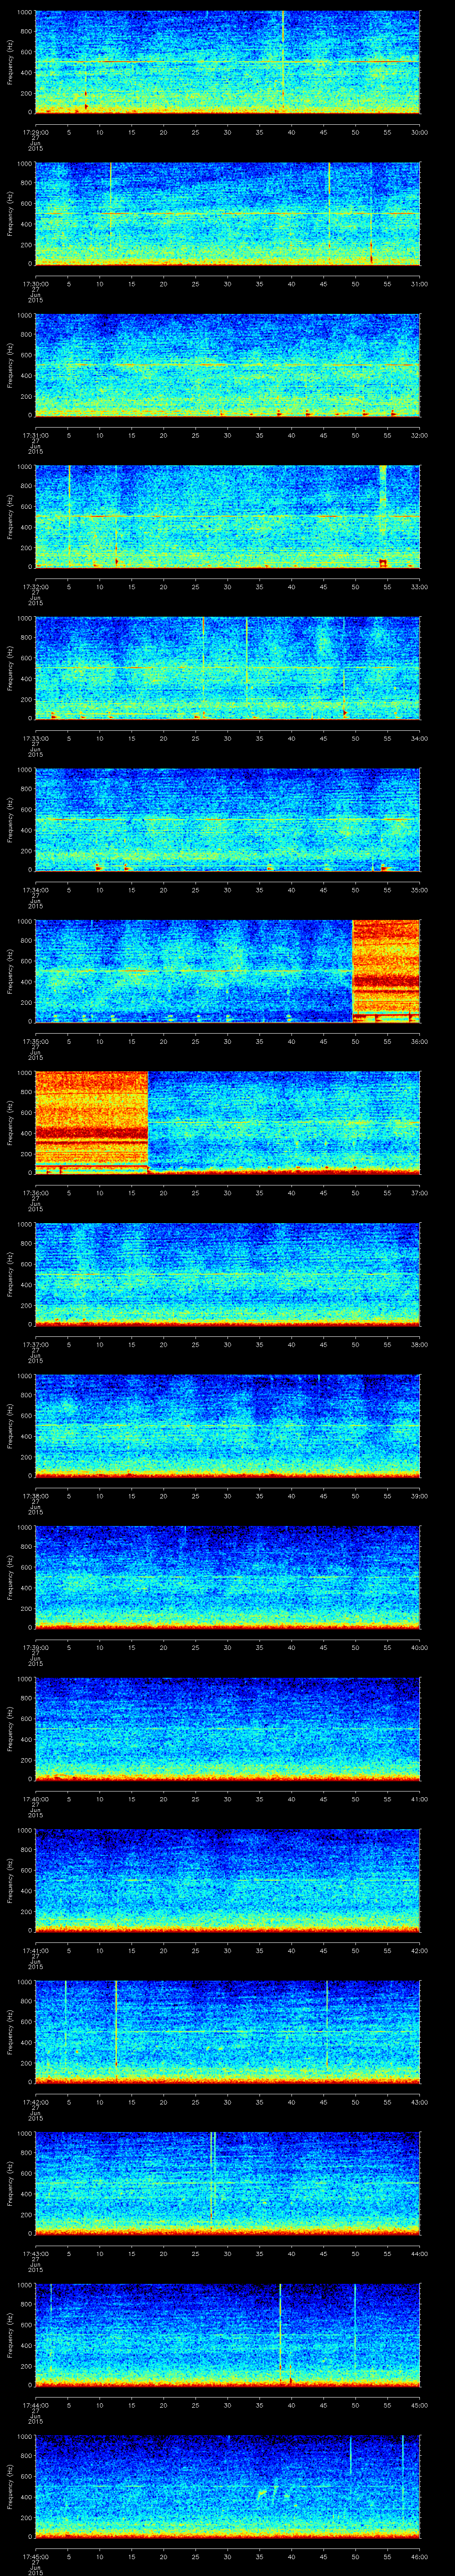This screenshot has height=2576, width=455.
Task: Click the 17:37:00 start time label
Action: click(x=35, y=1344)
